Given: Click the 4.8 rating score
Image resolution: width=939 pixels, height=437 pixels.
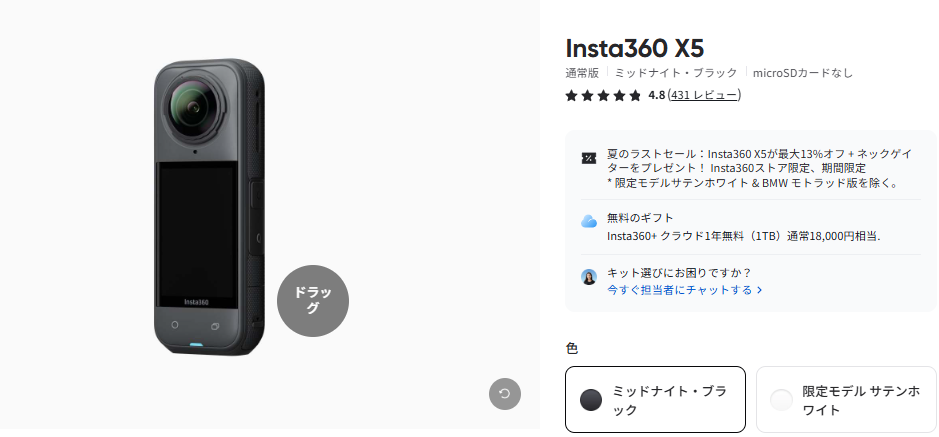Looking at the screenshot, I should (656, 95).
